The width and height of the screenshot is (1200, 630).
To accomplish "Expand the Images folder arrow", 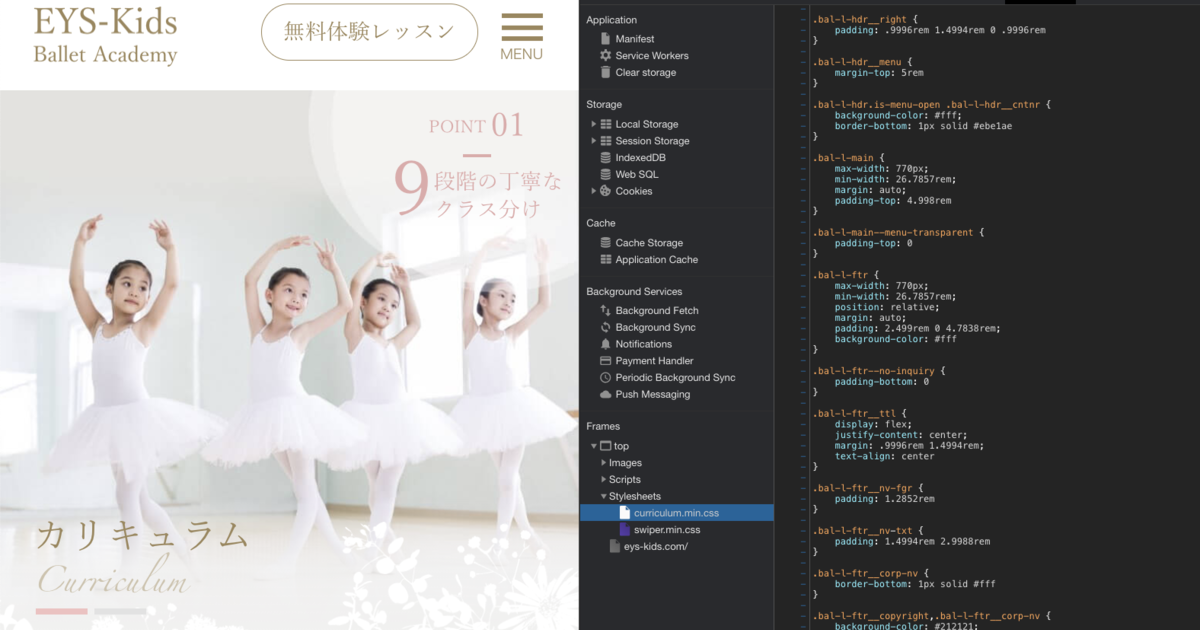I will point(603,463).
